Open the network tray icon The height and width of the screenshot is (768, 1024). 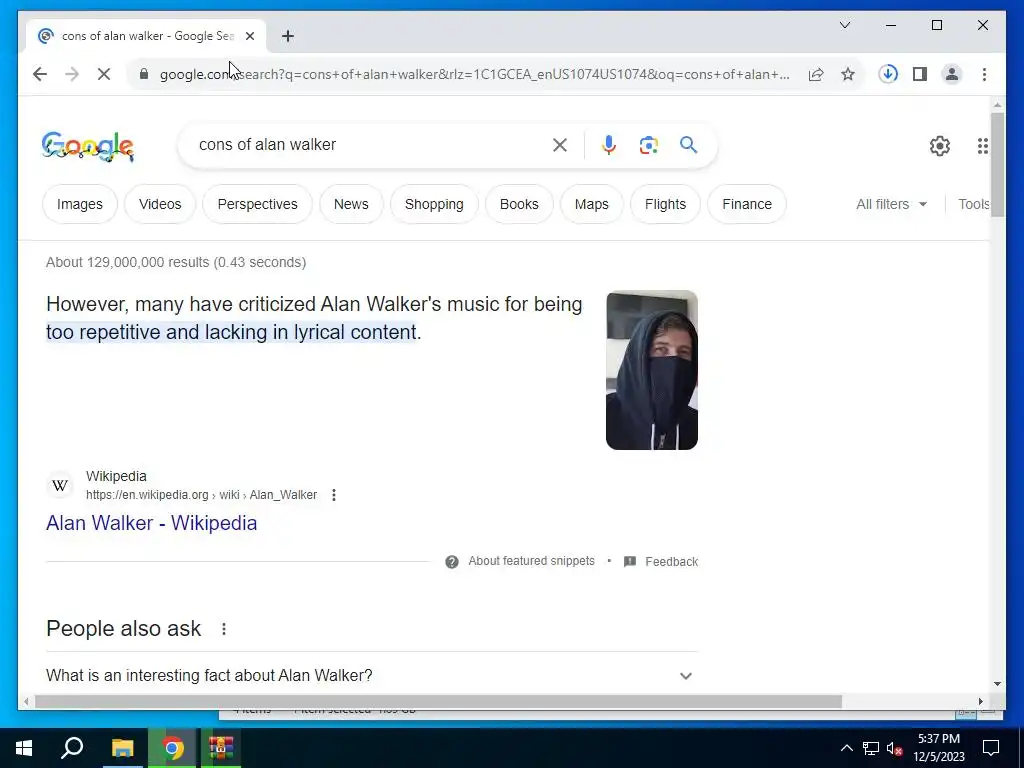[870, 748]
